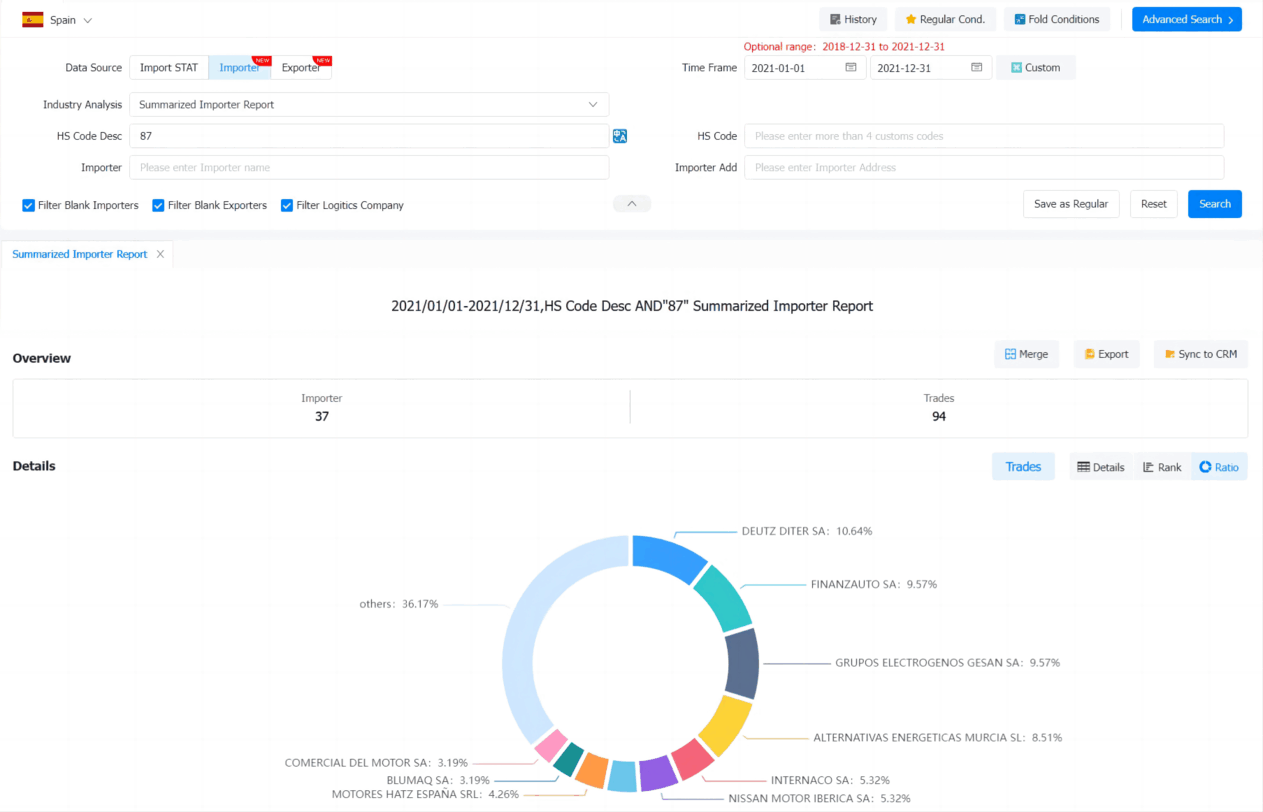1263x812 pixels.
Task: Select Exporter data source
Action: click(301, 68)
